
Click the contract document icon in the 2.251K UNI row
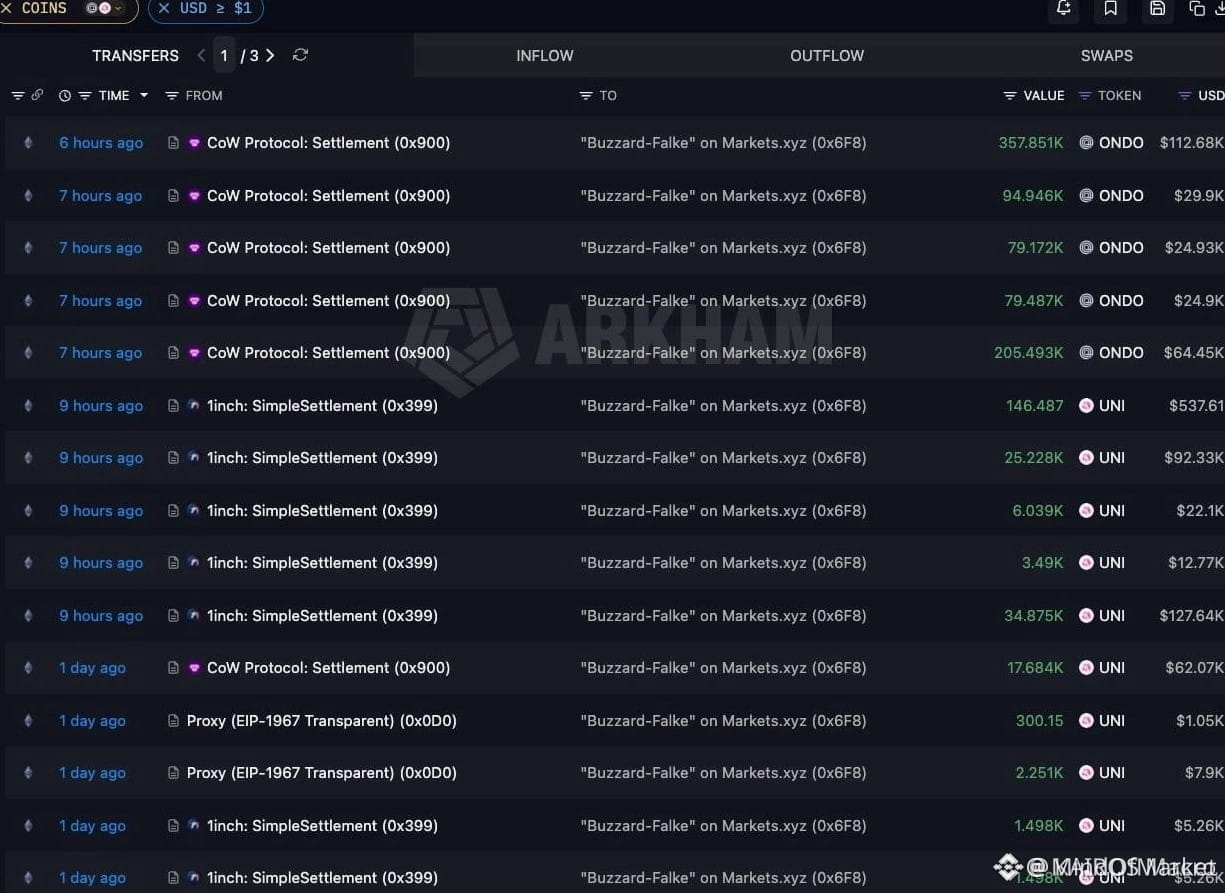tap(174, 773)
